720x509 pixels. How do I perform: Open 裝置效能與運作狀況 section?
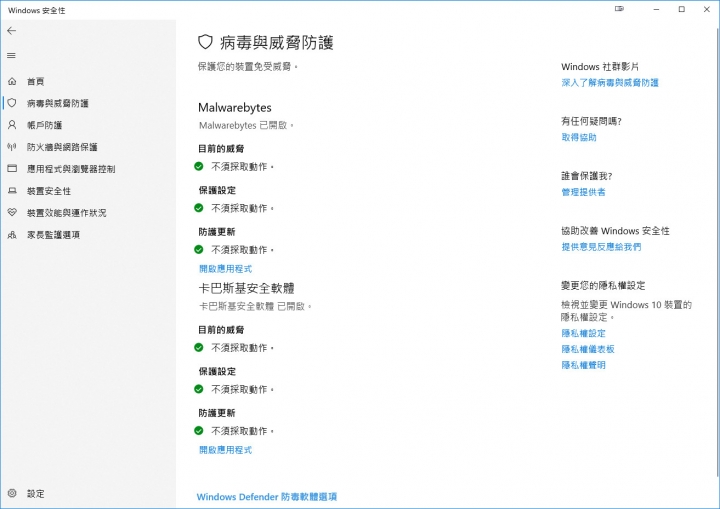coord(66,213)
